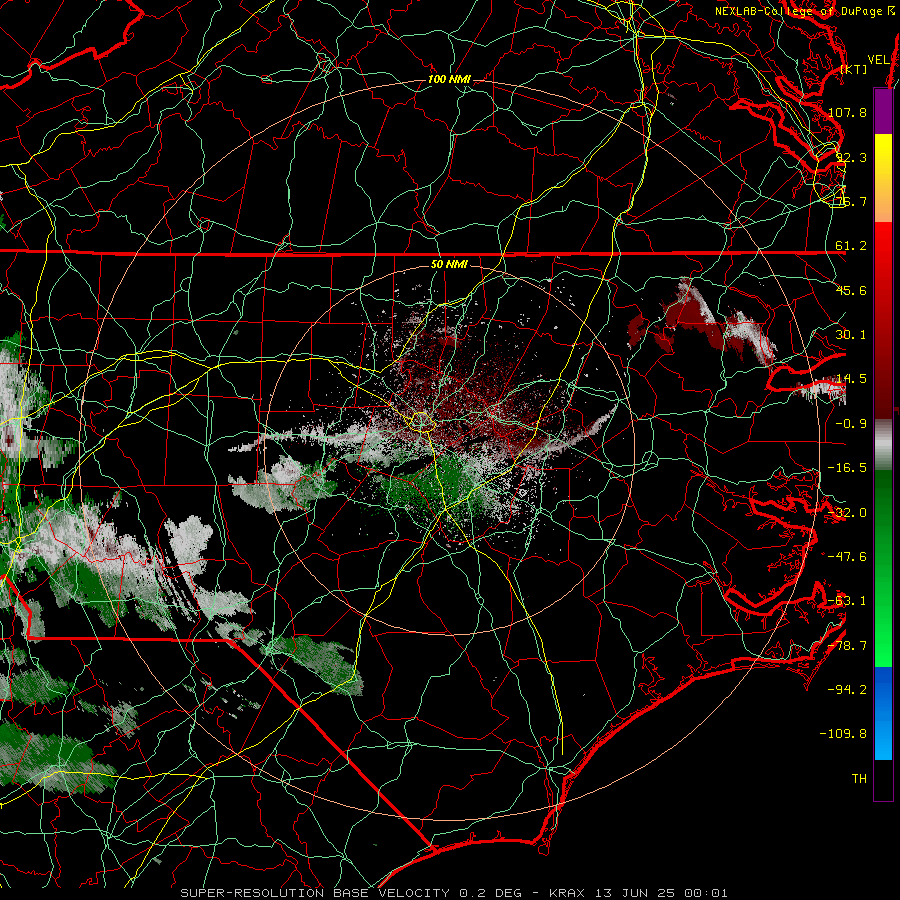The height and width of the screenshot is (900, 900).
Task: Click the VEL legend title
Action: click(x=878, y=60)
